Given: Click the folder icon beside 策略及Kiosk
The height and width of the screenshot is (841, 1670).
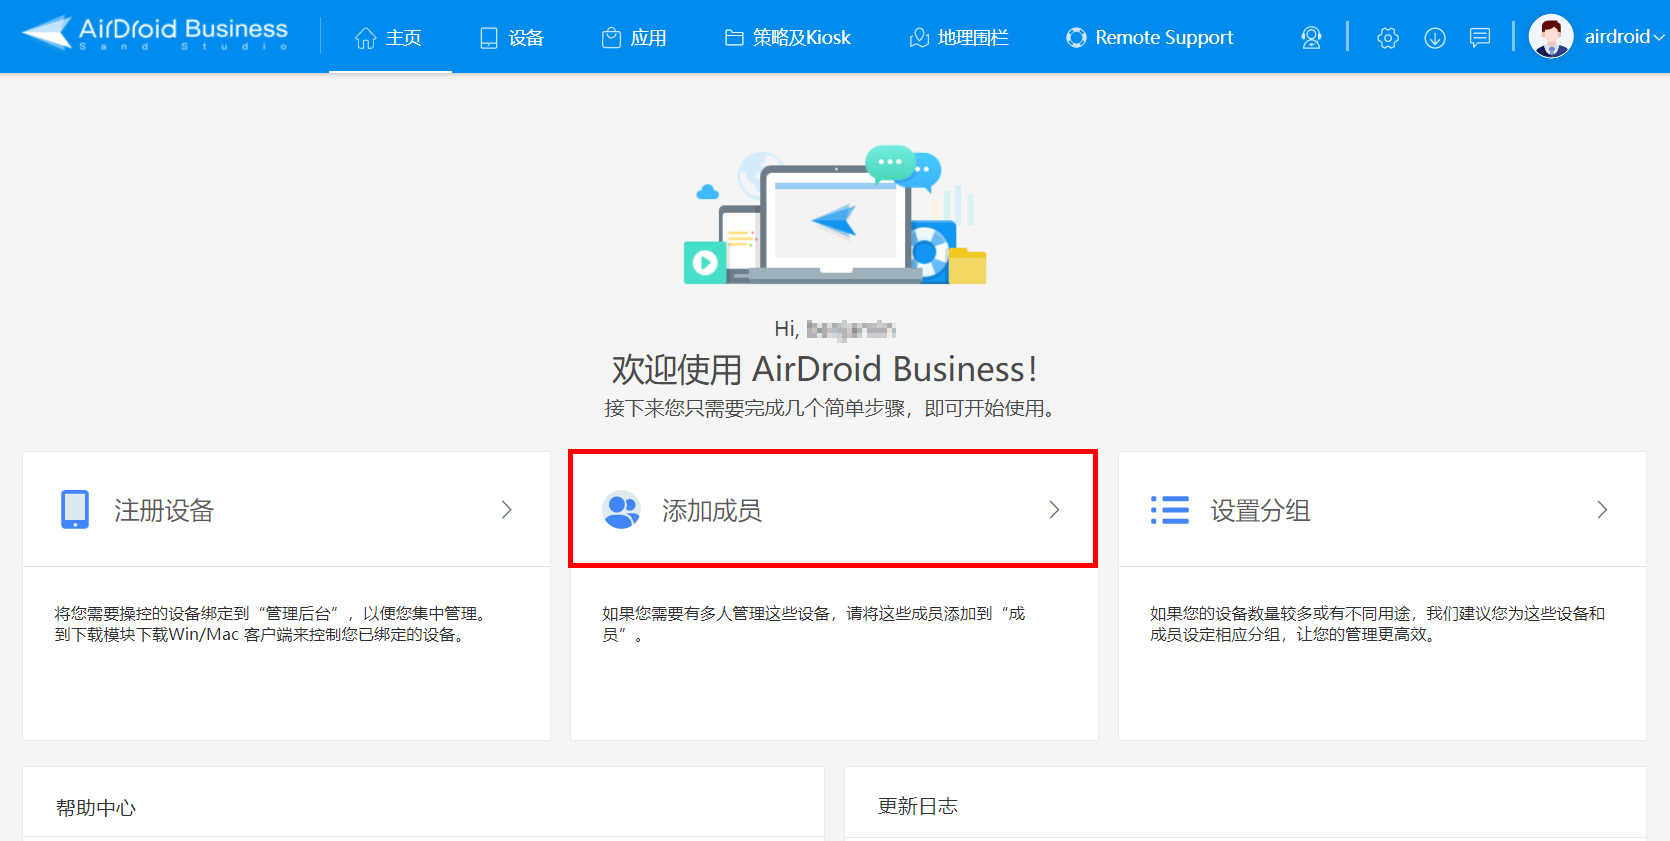Looking at the screenshot, I should (x=734, y=38).
